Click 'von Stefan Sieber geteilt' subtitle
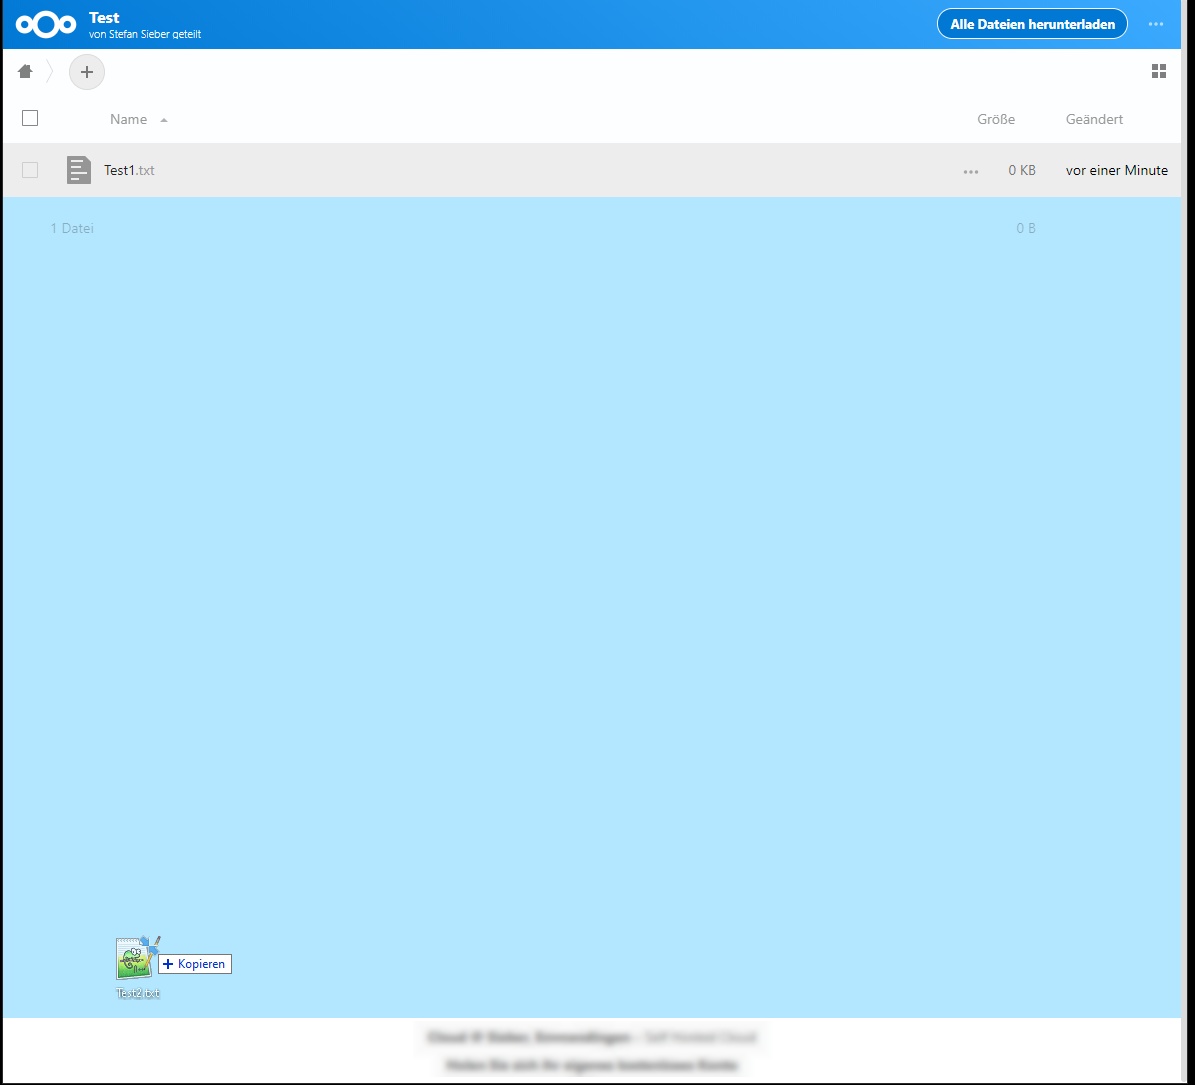Image resolution: width=1195 pixels, height=1085 pixels. click(x=145, y=34)
